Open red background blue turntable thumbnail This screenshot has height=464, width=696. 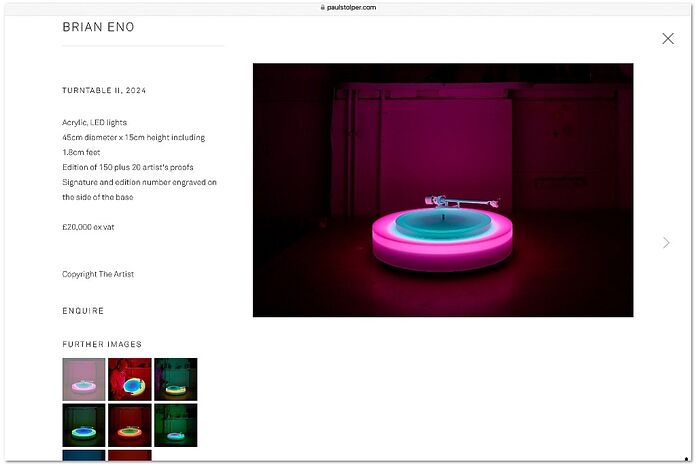(130, 380)
